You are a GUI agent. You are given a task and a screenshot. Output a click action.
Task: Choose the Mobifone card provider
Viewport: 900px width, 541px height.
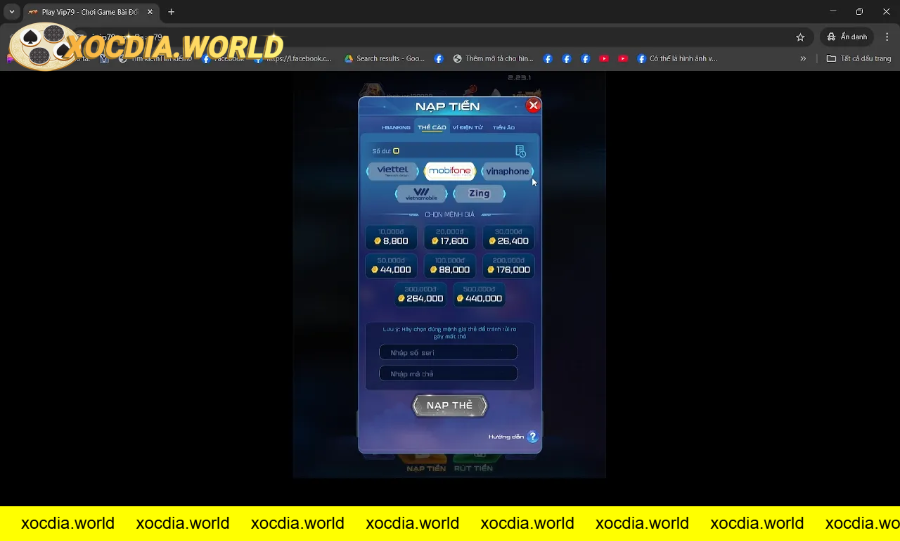tap(450, 171)
